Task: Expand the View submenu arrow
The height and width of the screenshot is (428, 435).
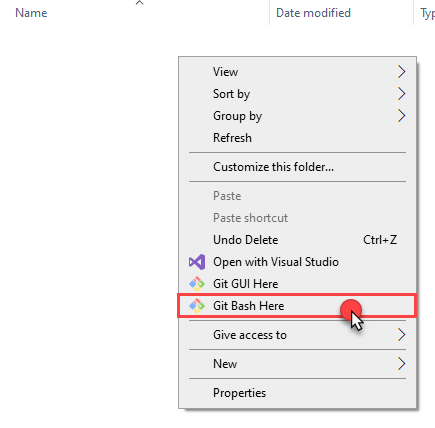Action: [401, 72]
